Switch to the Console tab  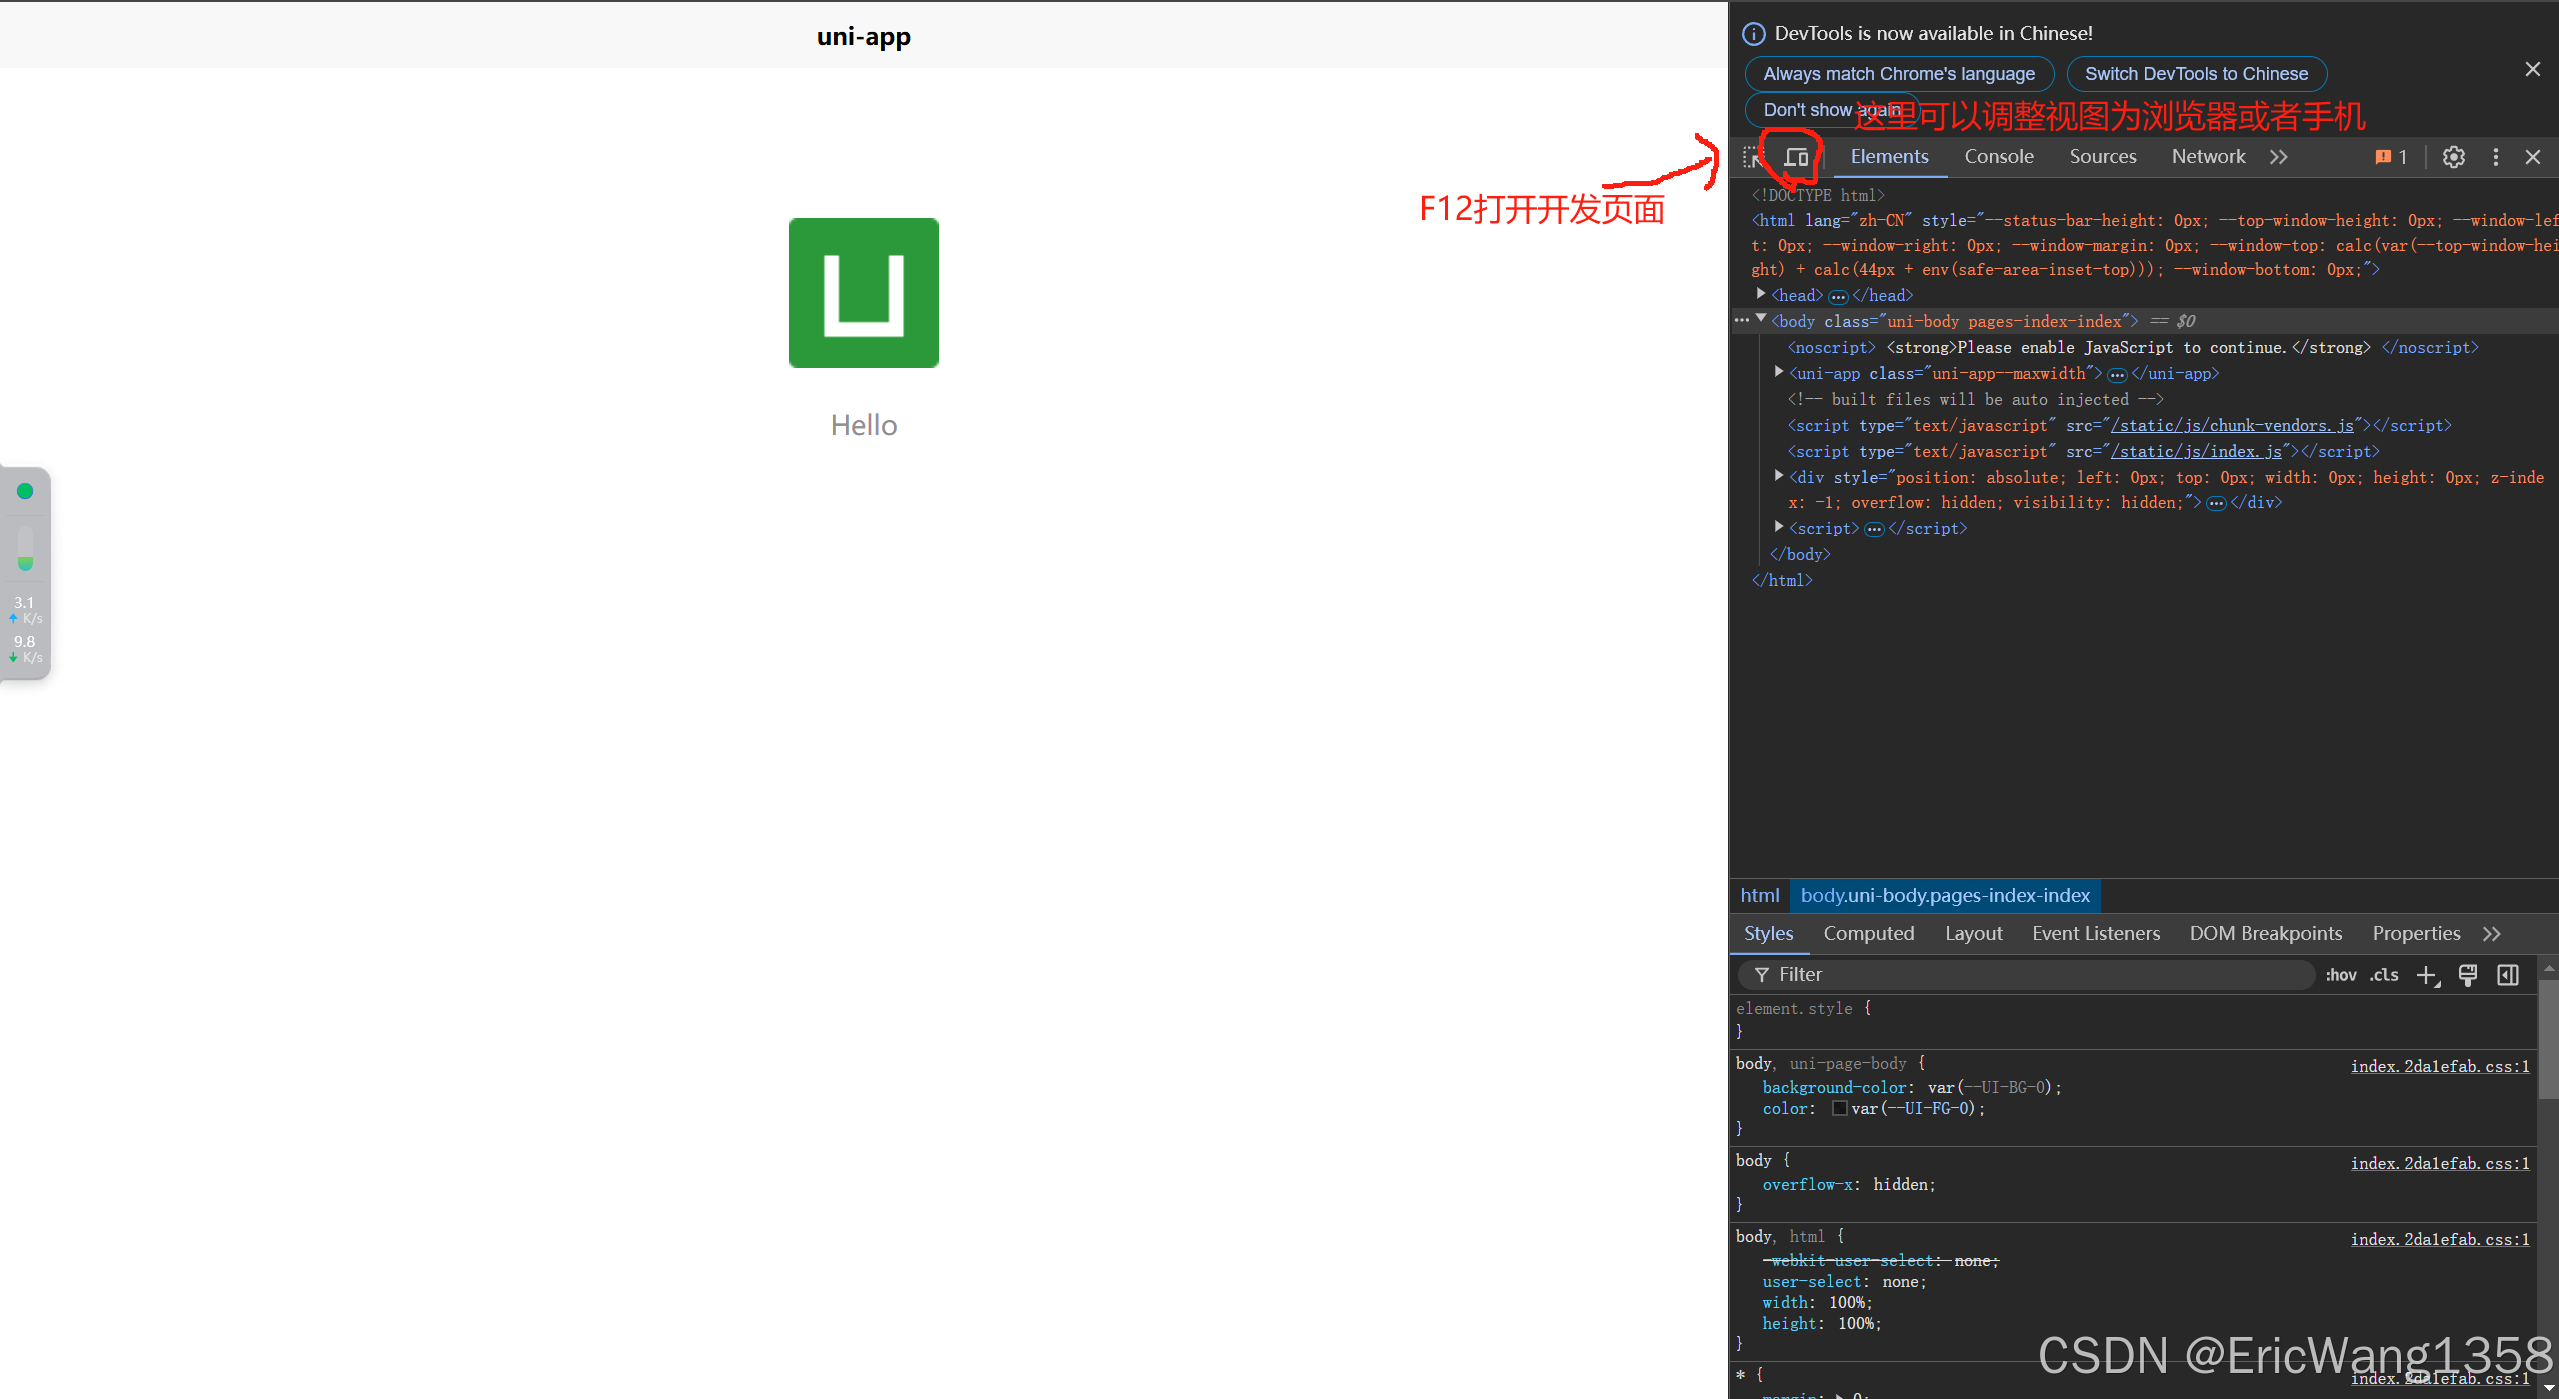[1997, 156]
